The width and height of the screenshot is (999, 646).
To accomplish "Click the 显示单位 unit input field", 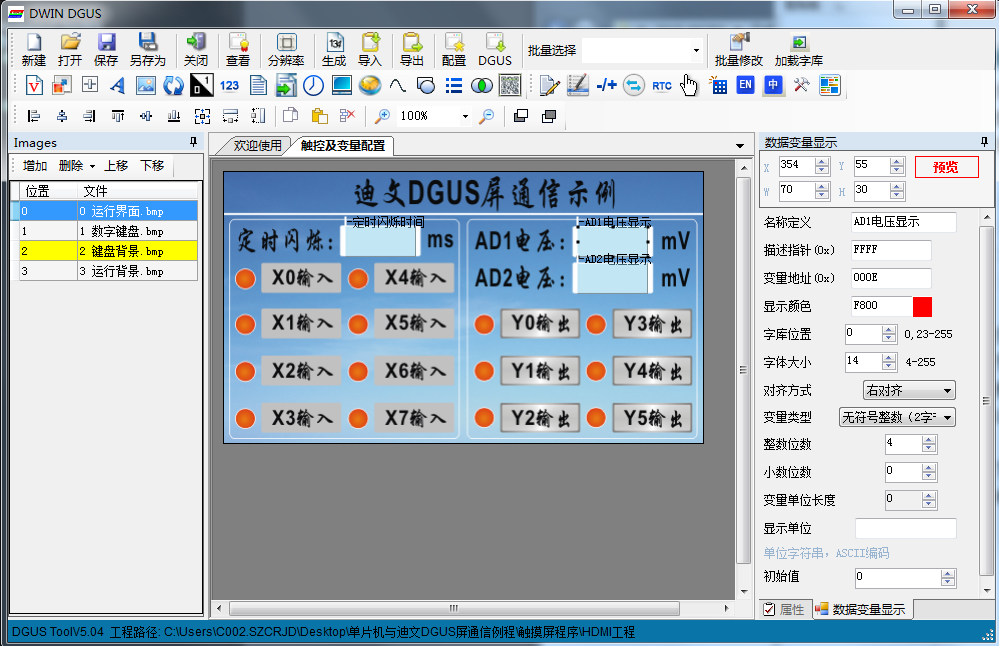I will click(905, 528).
